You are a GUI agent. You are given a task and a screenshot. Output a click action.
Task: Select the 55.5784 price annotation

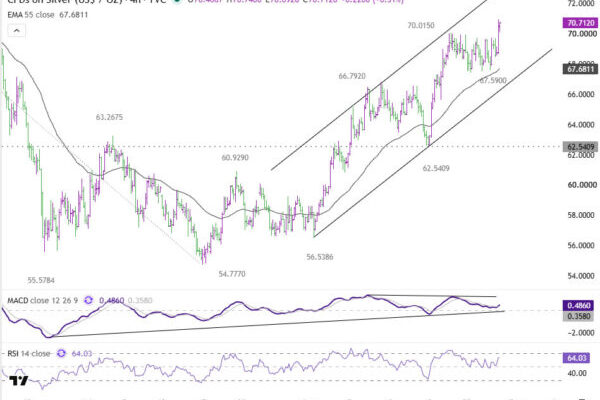41,280
